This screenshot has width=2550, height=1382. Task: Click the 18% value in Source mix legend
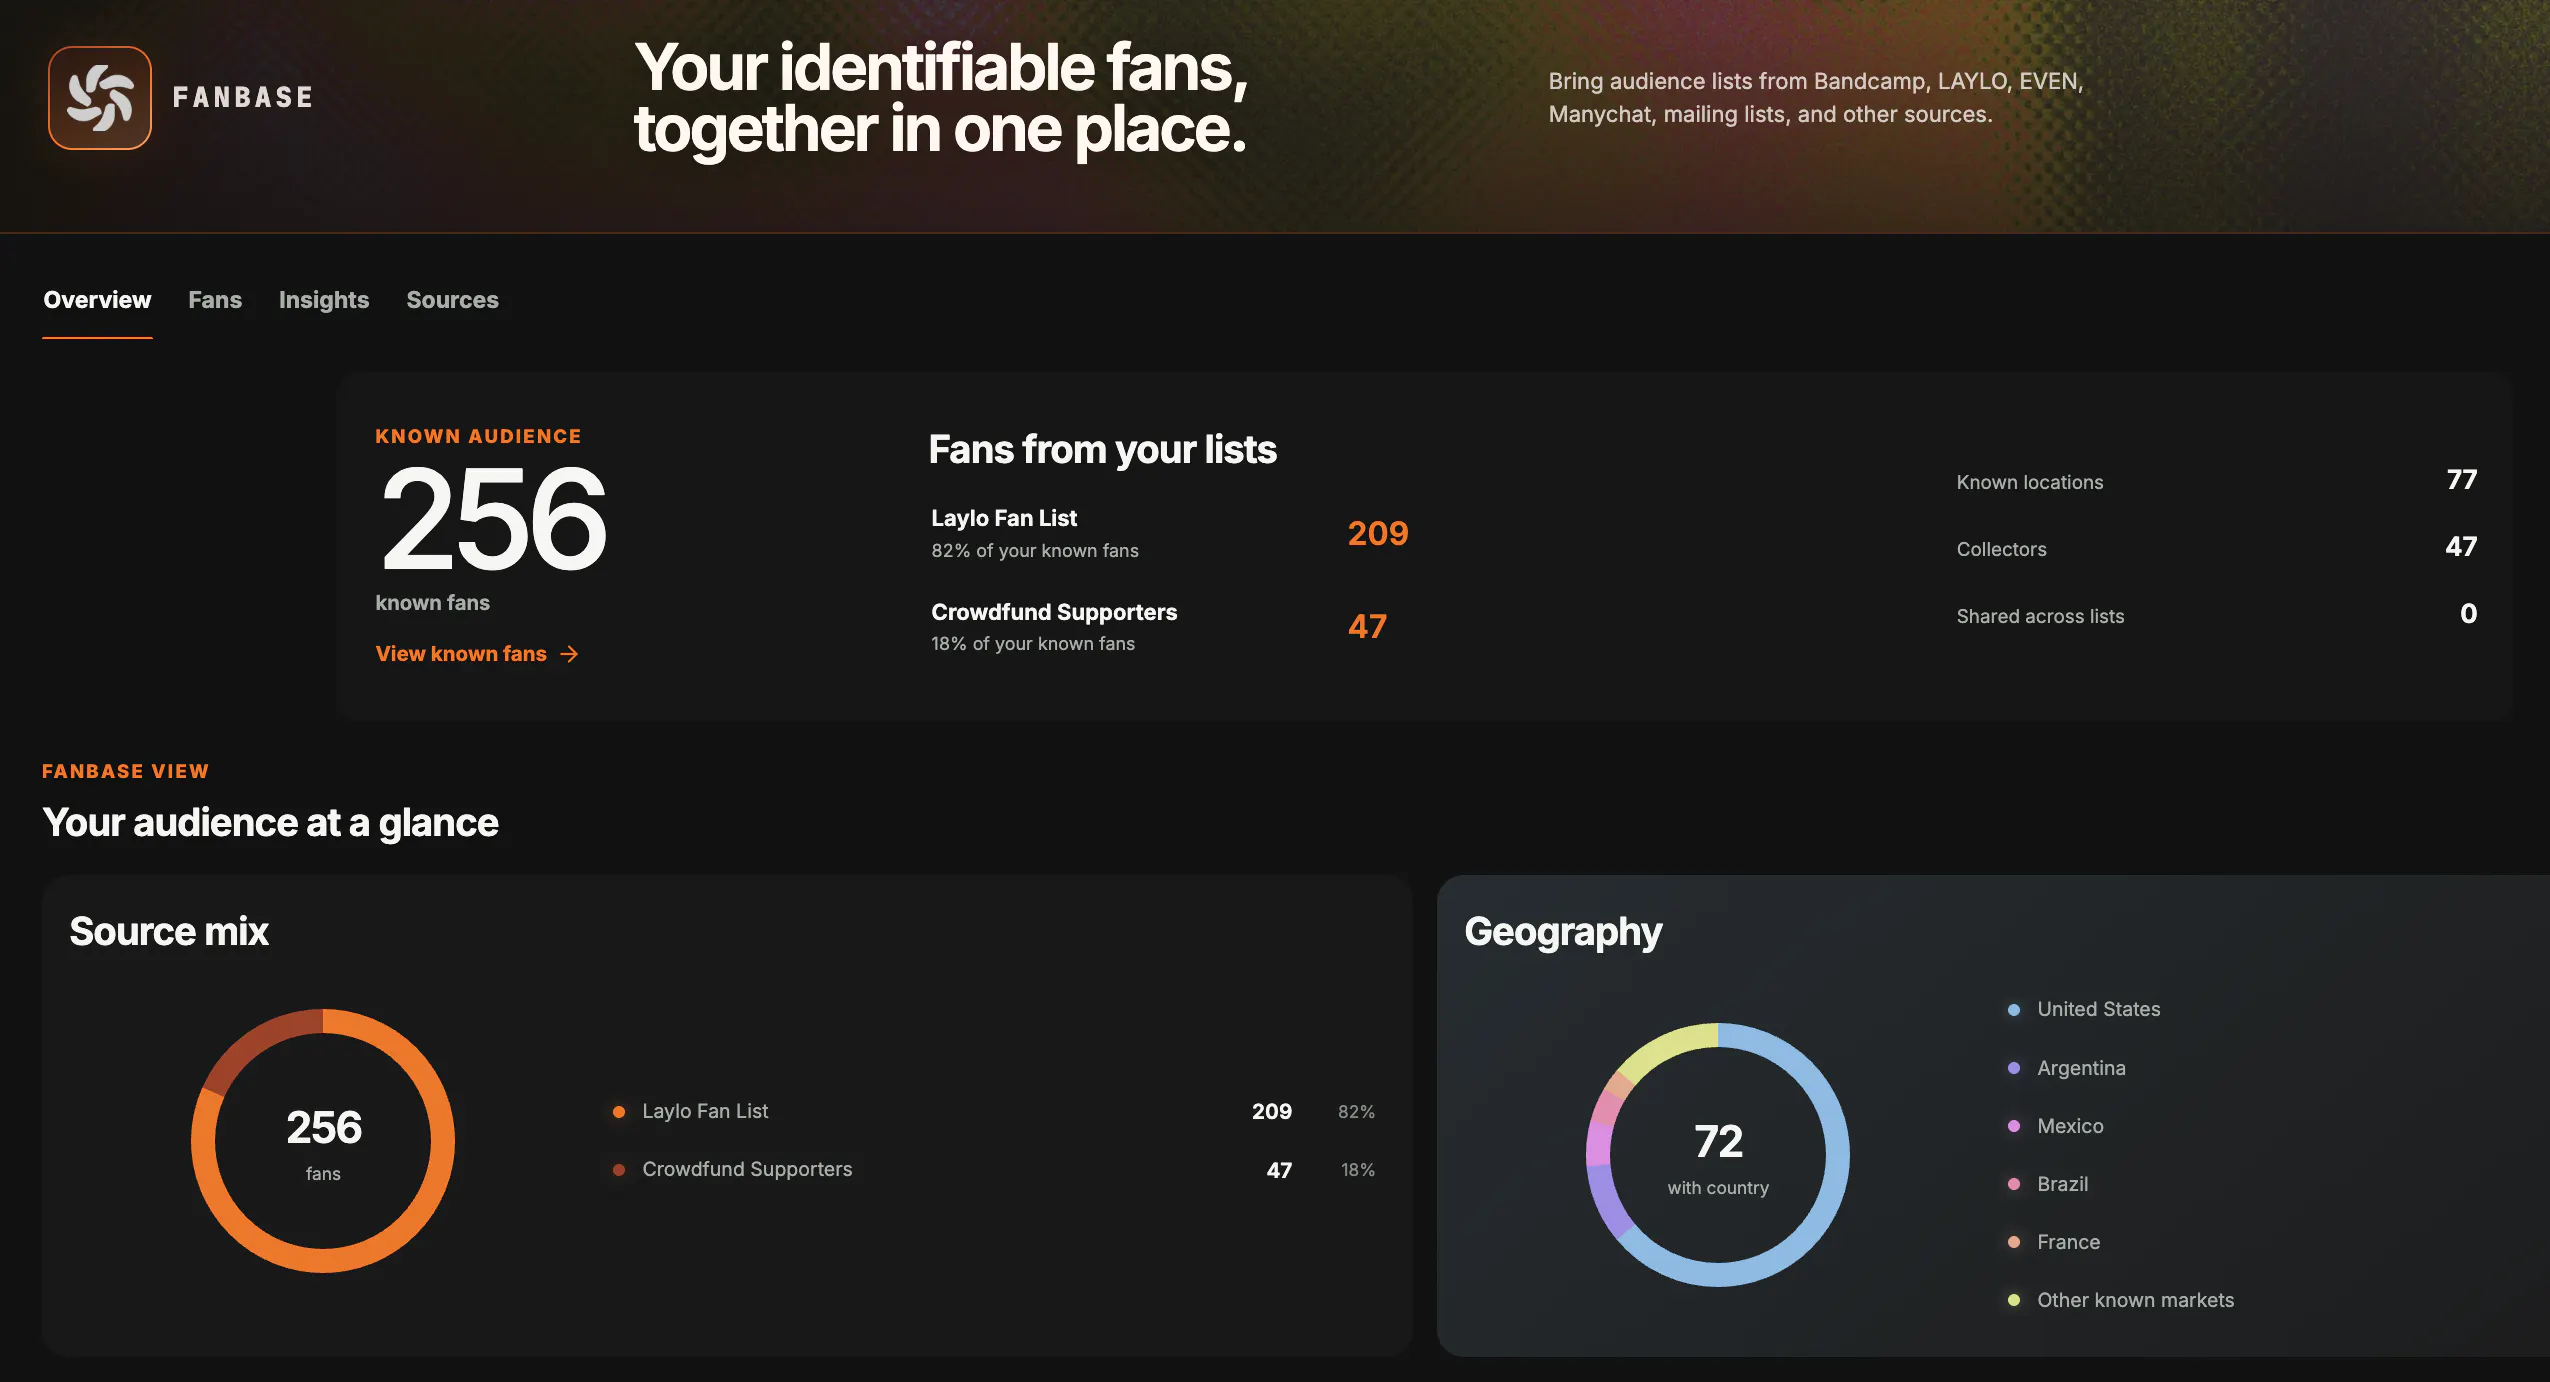pos(1358,1170)
